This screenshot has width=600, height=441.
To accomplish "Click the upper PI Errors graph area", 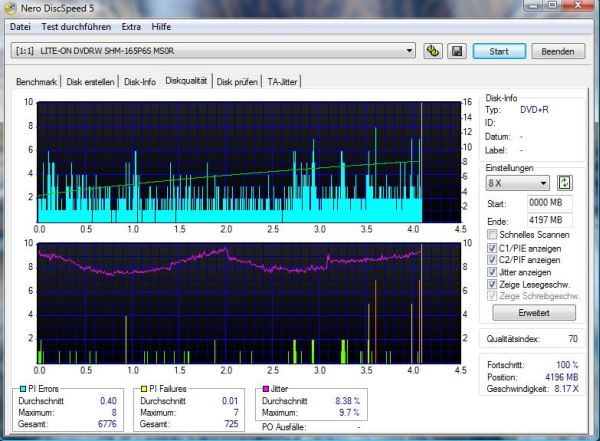I will tap(249, 162).
